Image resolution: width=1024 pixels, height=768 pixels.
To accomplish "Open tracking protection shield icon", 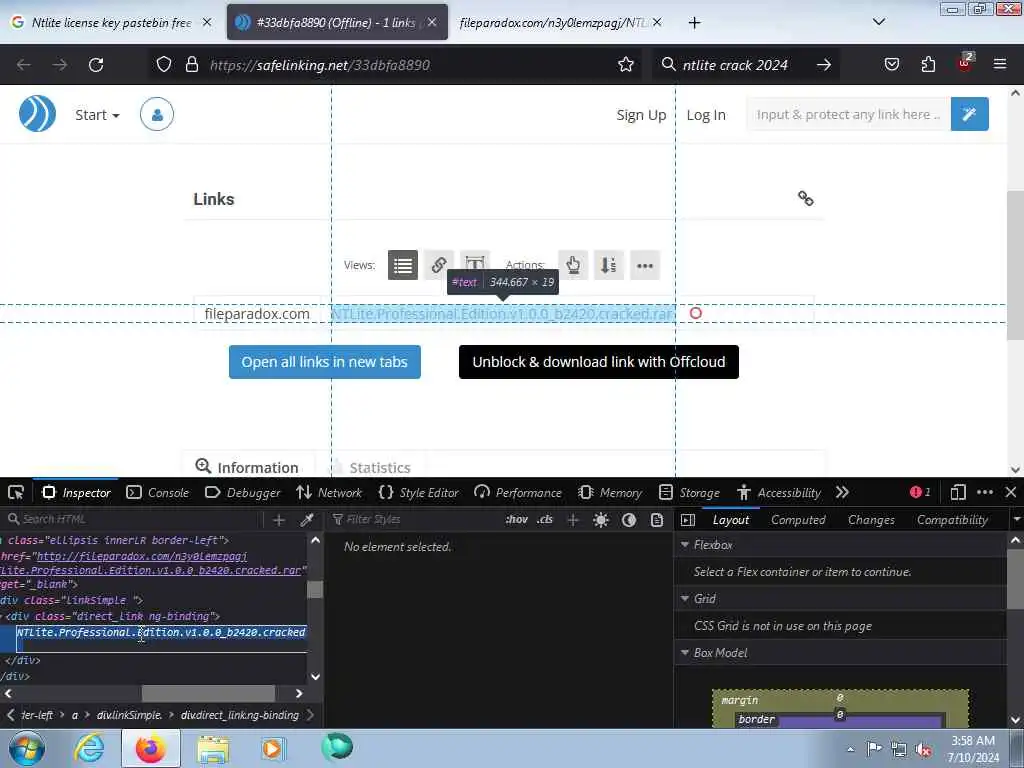I will [164, 65].
